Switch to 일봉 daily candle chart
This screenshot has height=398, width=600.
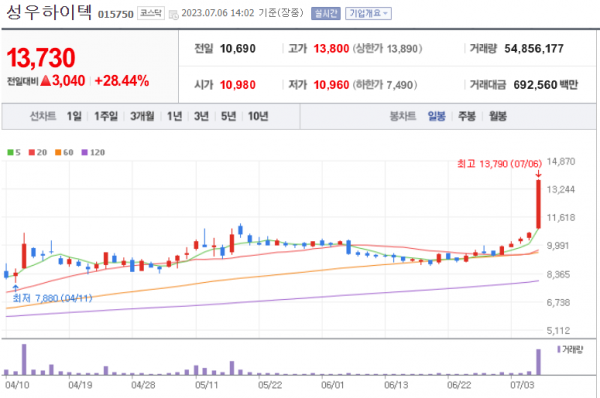coord(437,116)
